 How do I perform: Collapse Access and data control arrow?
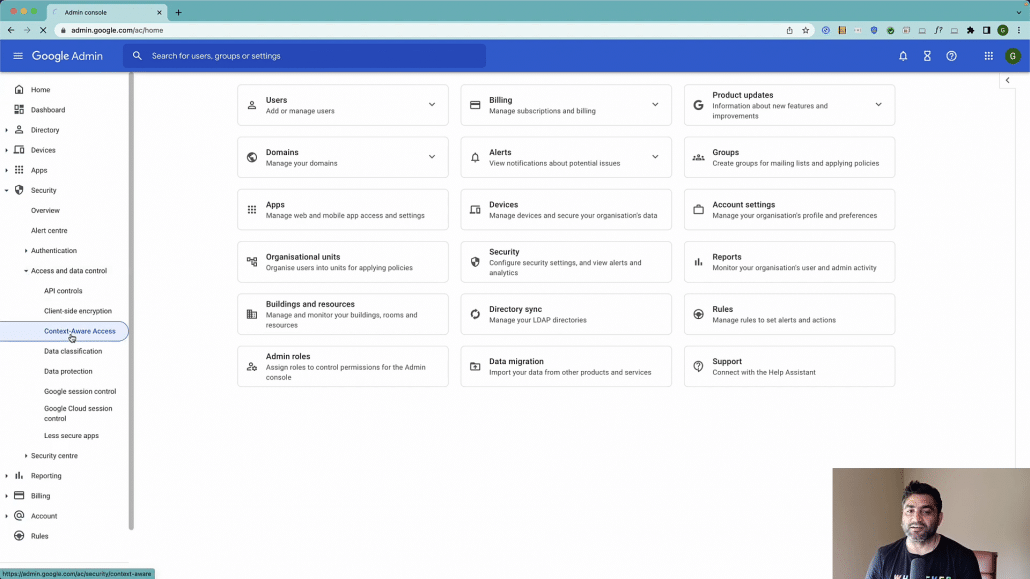coord(26,271)
